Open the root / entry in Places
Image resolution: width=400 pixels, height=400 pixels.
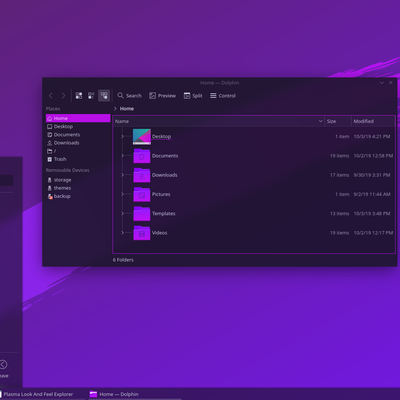(x=78, y=151)
